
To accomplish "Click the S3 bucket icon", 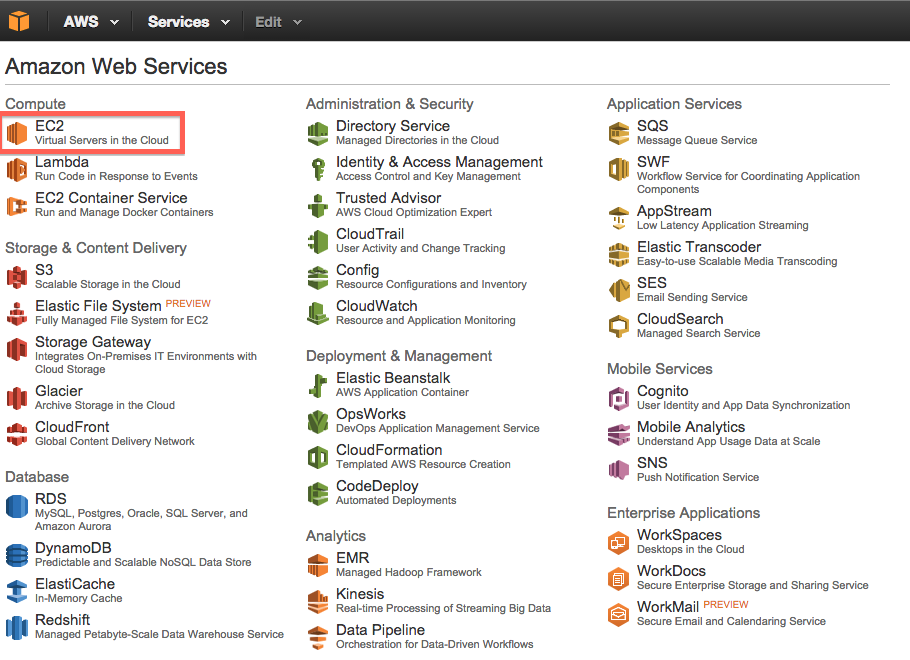I will tap(17, 277).
